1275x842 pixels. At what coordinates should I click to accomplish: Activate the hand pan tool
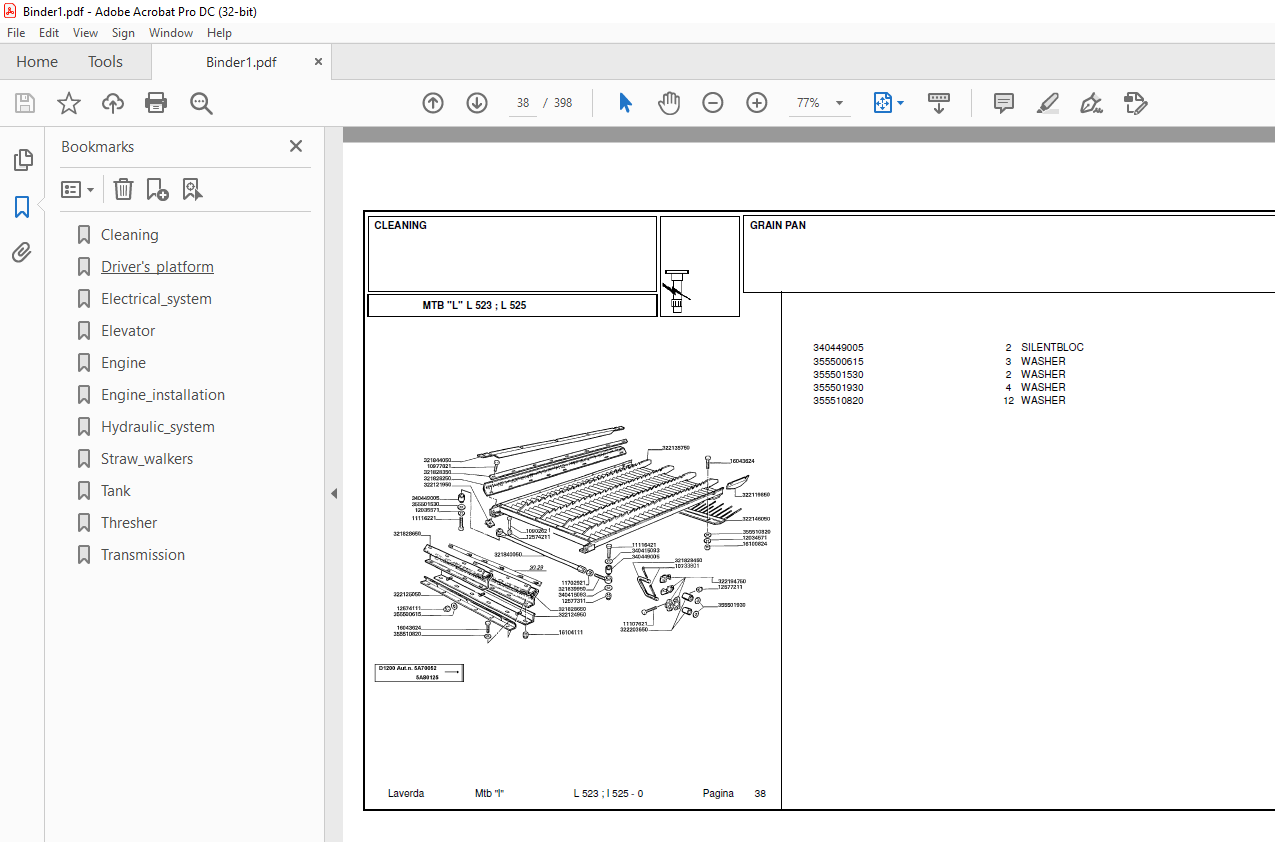[669, 103]
